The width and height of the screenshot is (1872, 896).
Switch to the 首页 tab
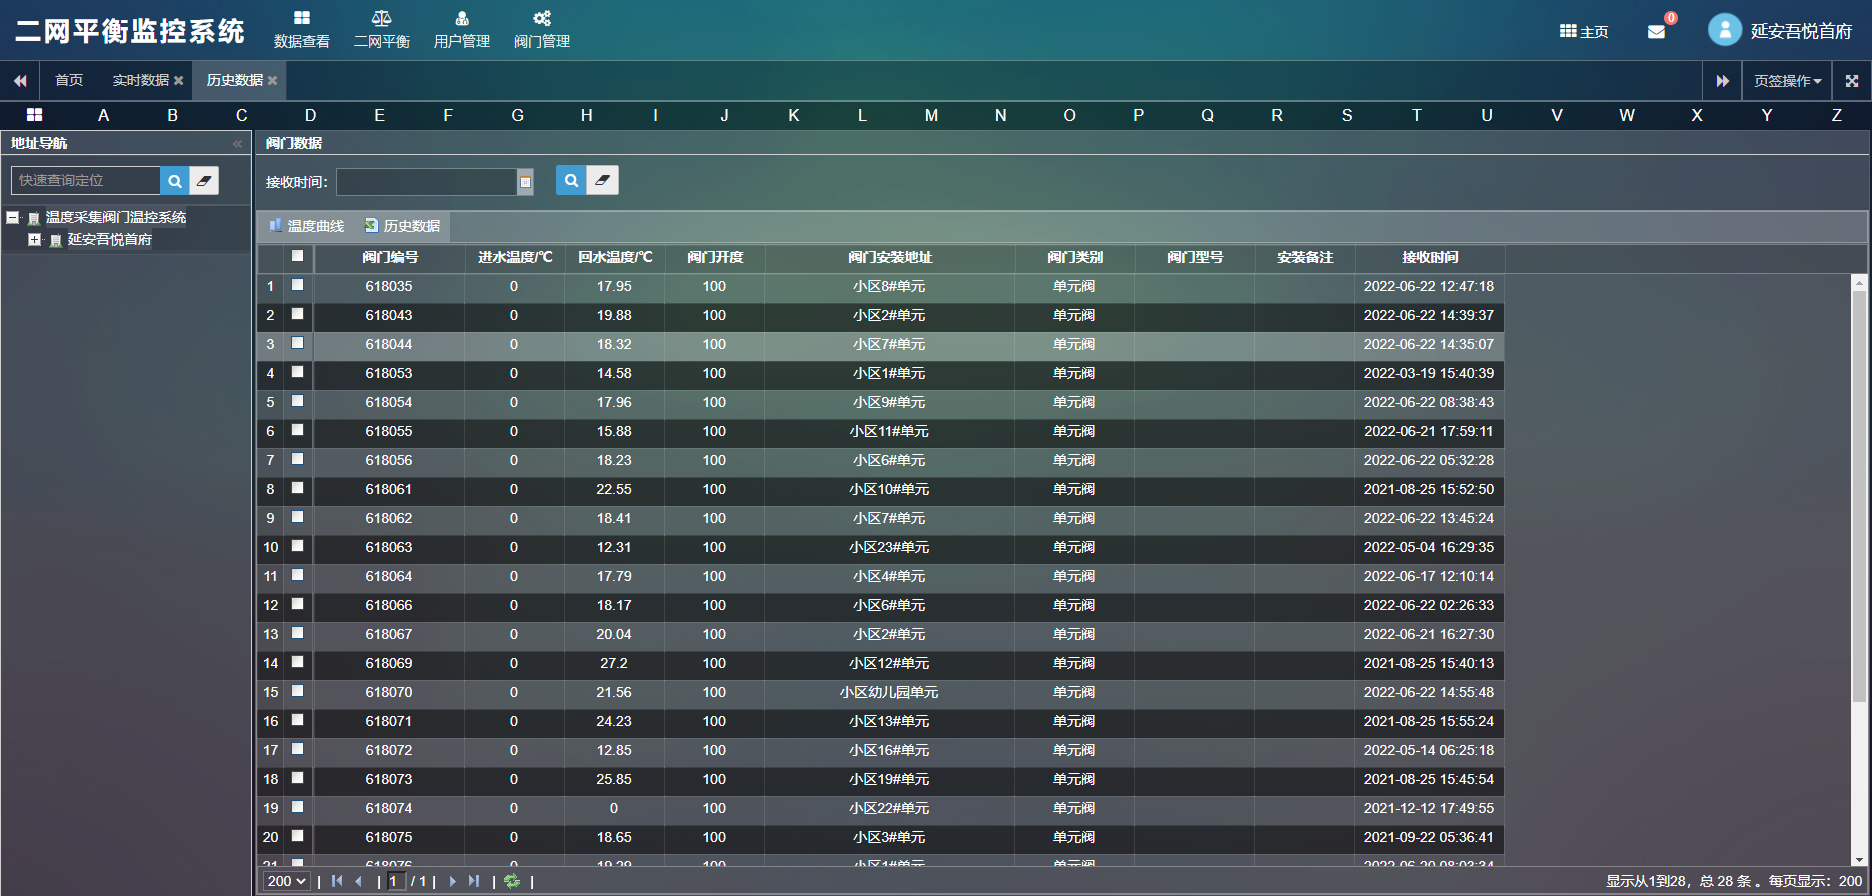[x=69, y=81]
